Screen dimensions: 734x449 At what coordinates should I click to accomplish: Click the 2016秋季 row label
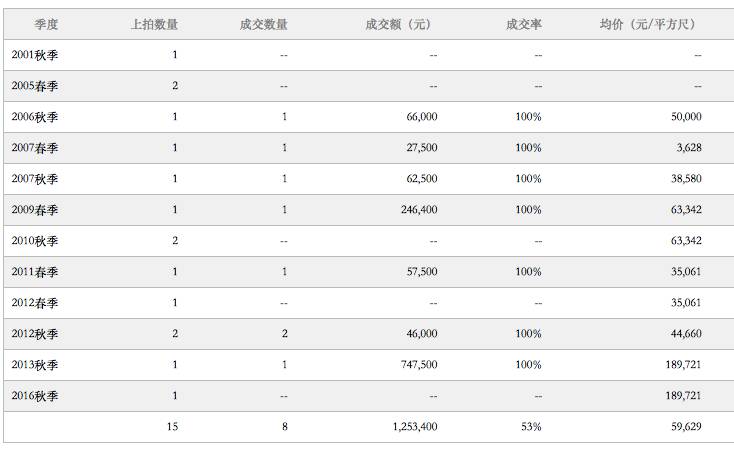coord(35,396)
